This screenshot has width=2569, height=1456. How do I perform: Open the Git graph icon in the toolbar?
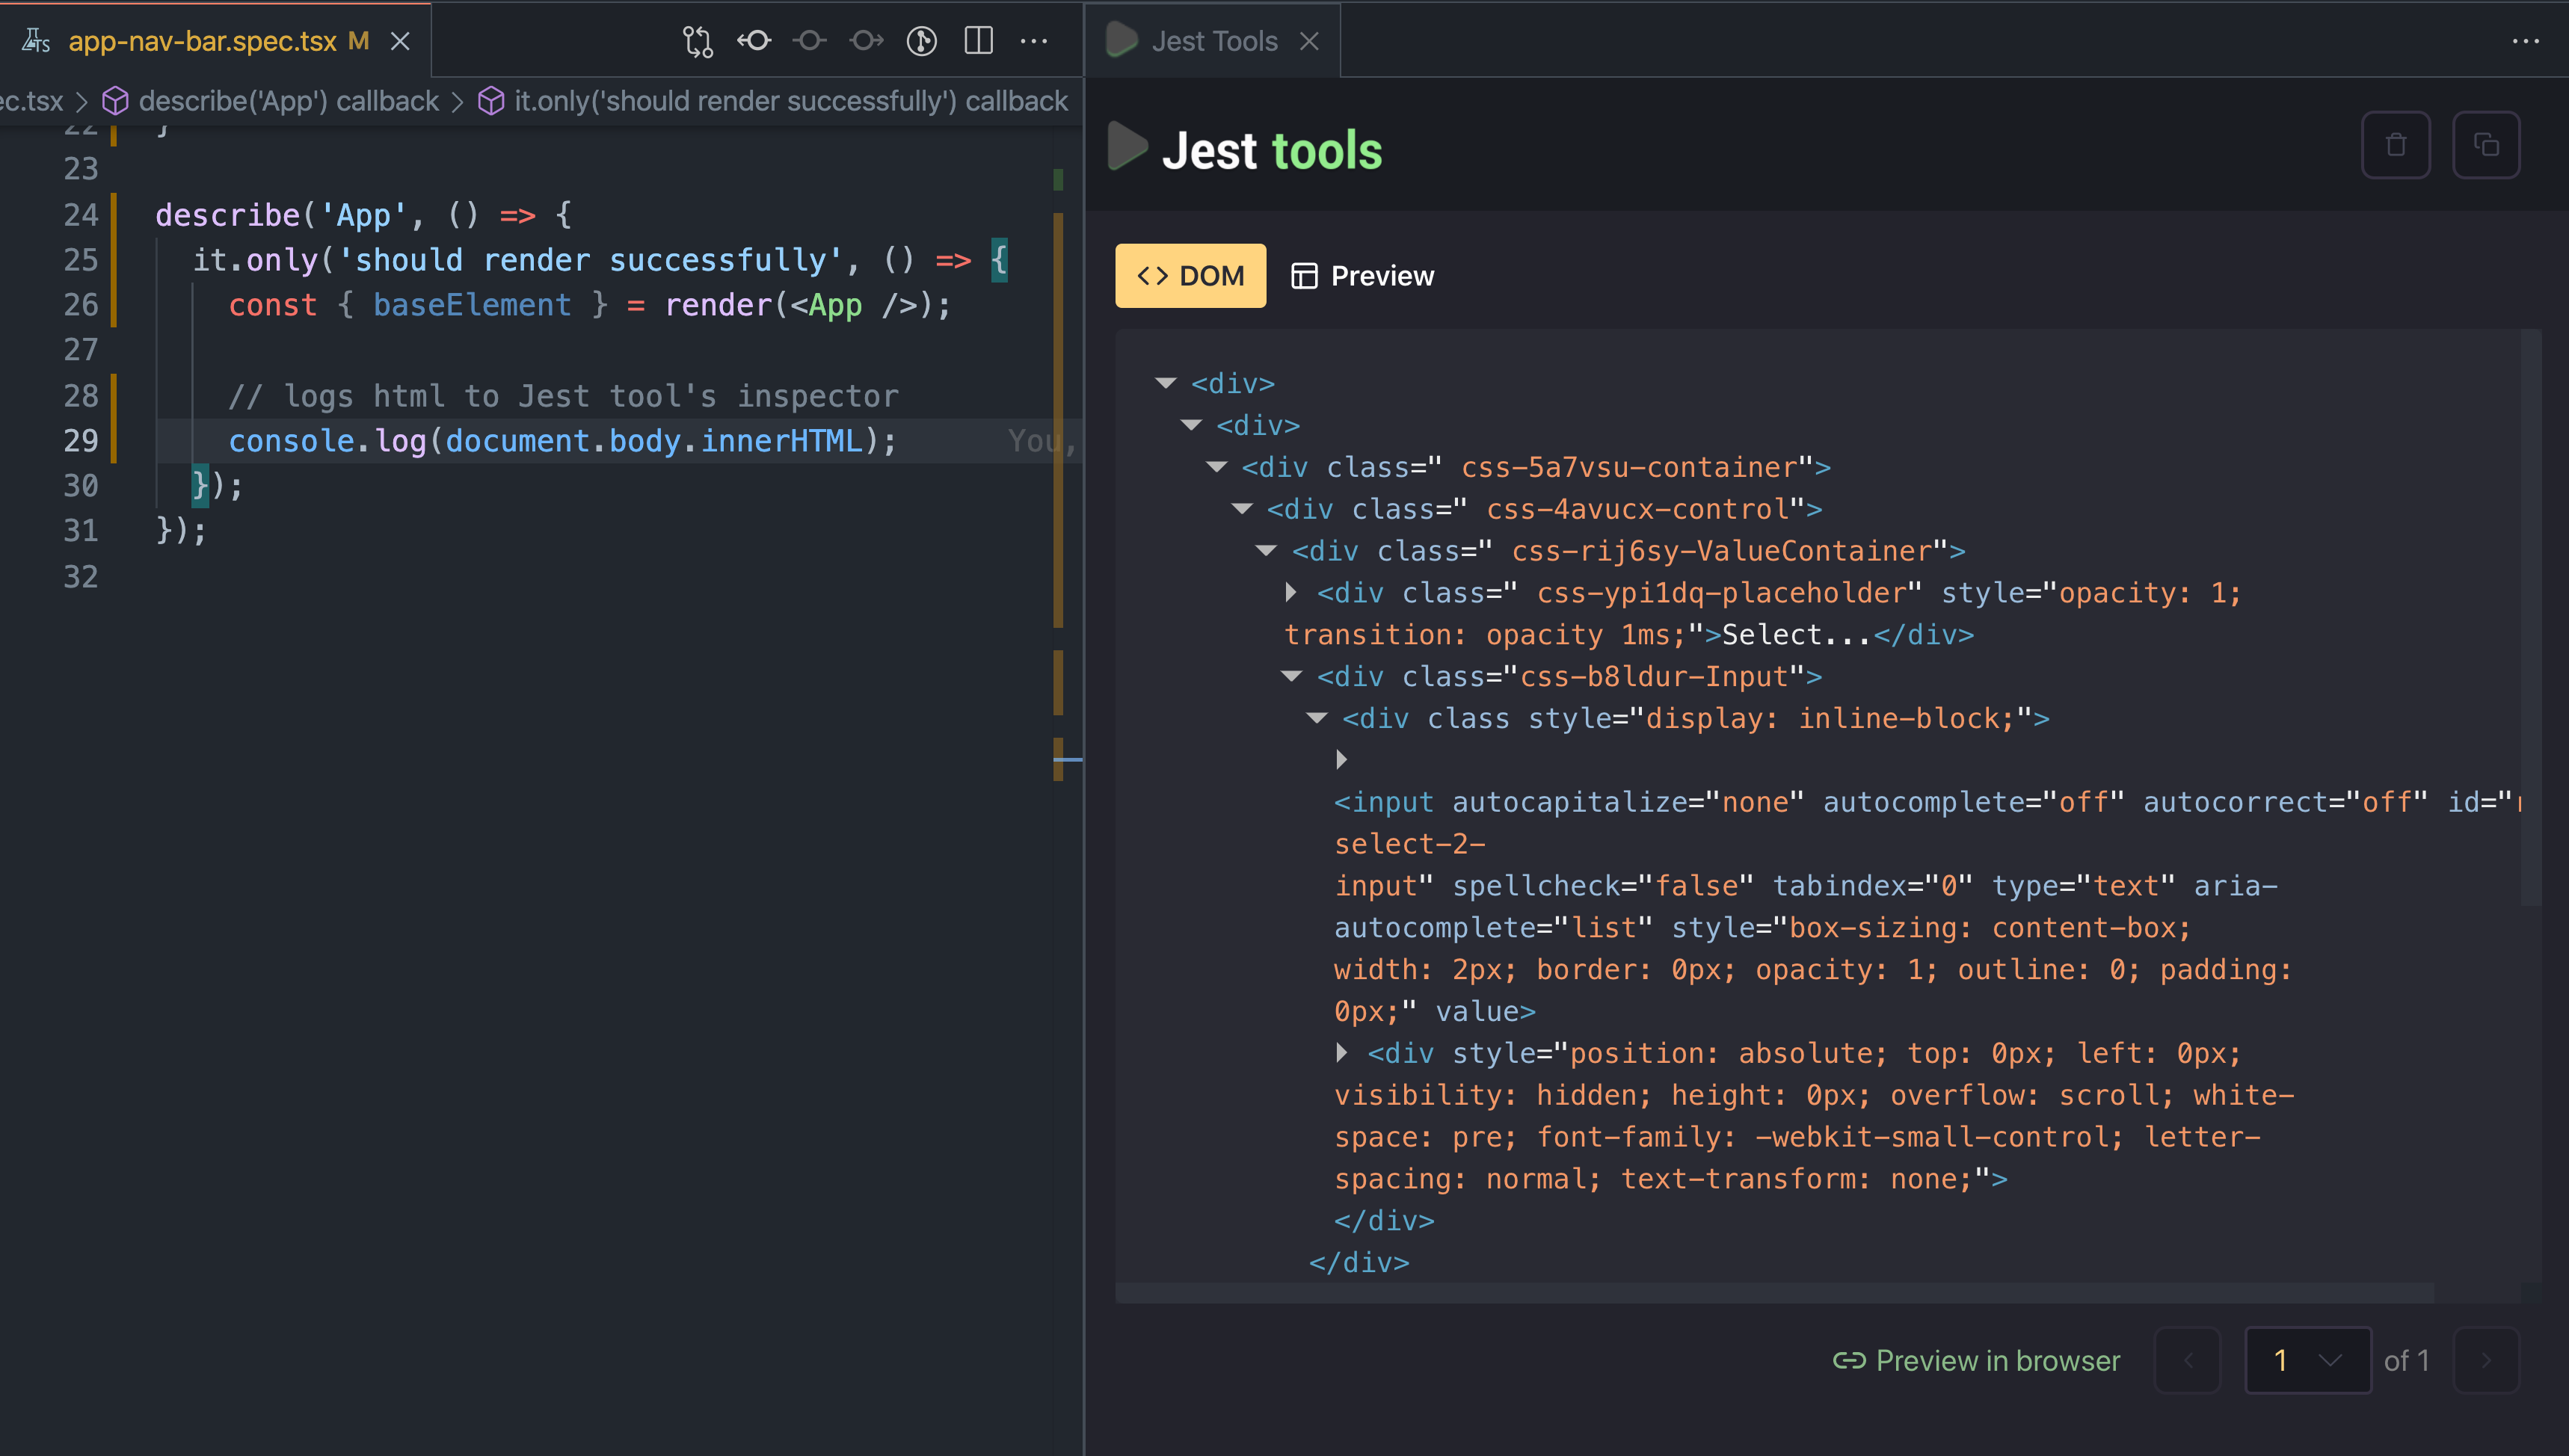pos(921,41)
